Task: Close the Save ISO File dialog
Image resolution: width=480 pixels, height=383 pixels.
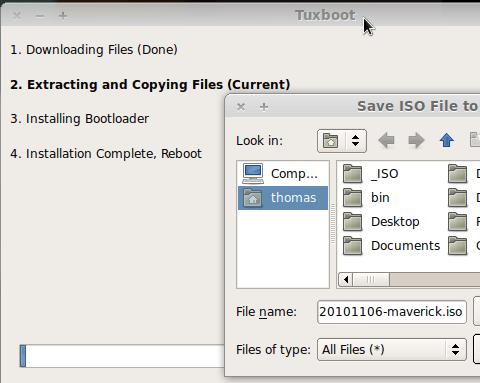Action: point(241,107)
